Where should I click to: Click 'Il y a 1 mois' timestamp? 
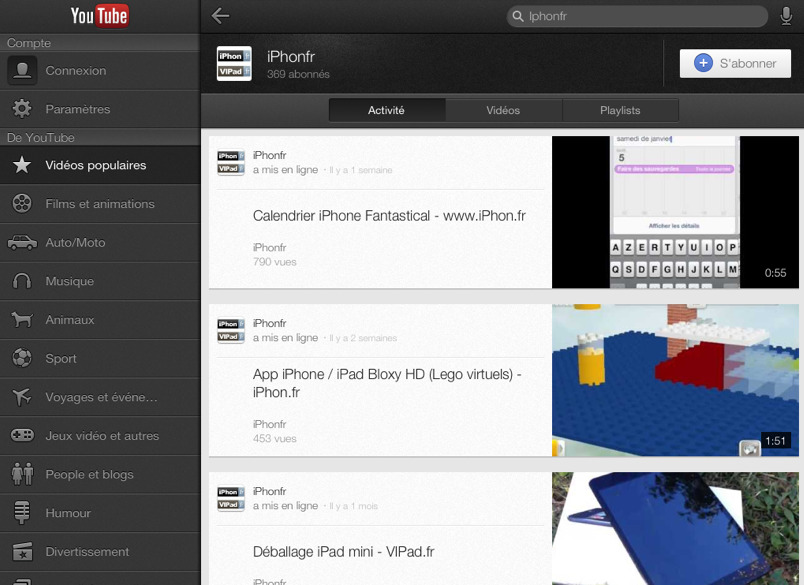click(353, 507)
